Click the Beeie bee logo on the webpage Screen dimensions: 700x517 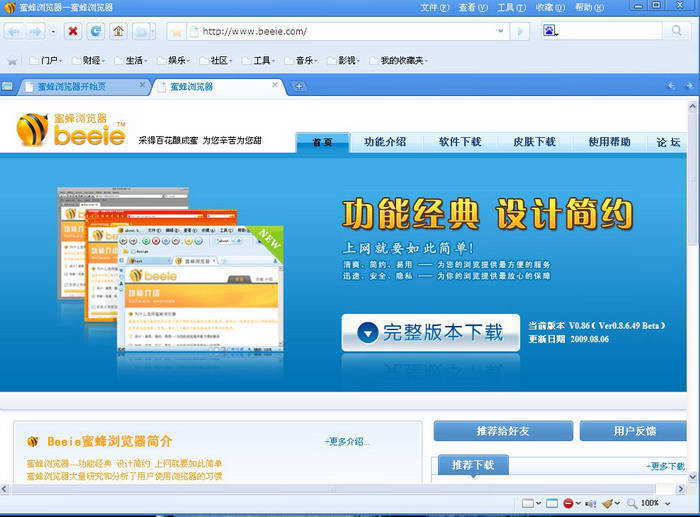coord(71,130)
